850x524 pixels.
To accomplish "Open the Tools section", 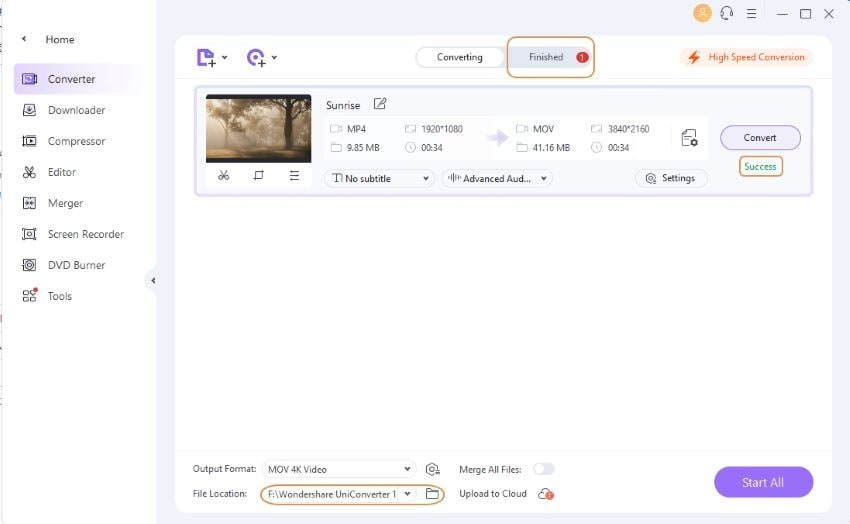I will pyautogui.click(x=60, y=296).
